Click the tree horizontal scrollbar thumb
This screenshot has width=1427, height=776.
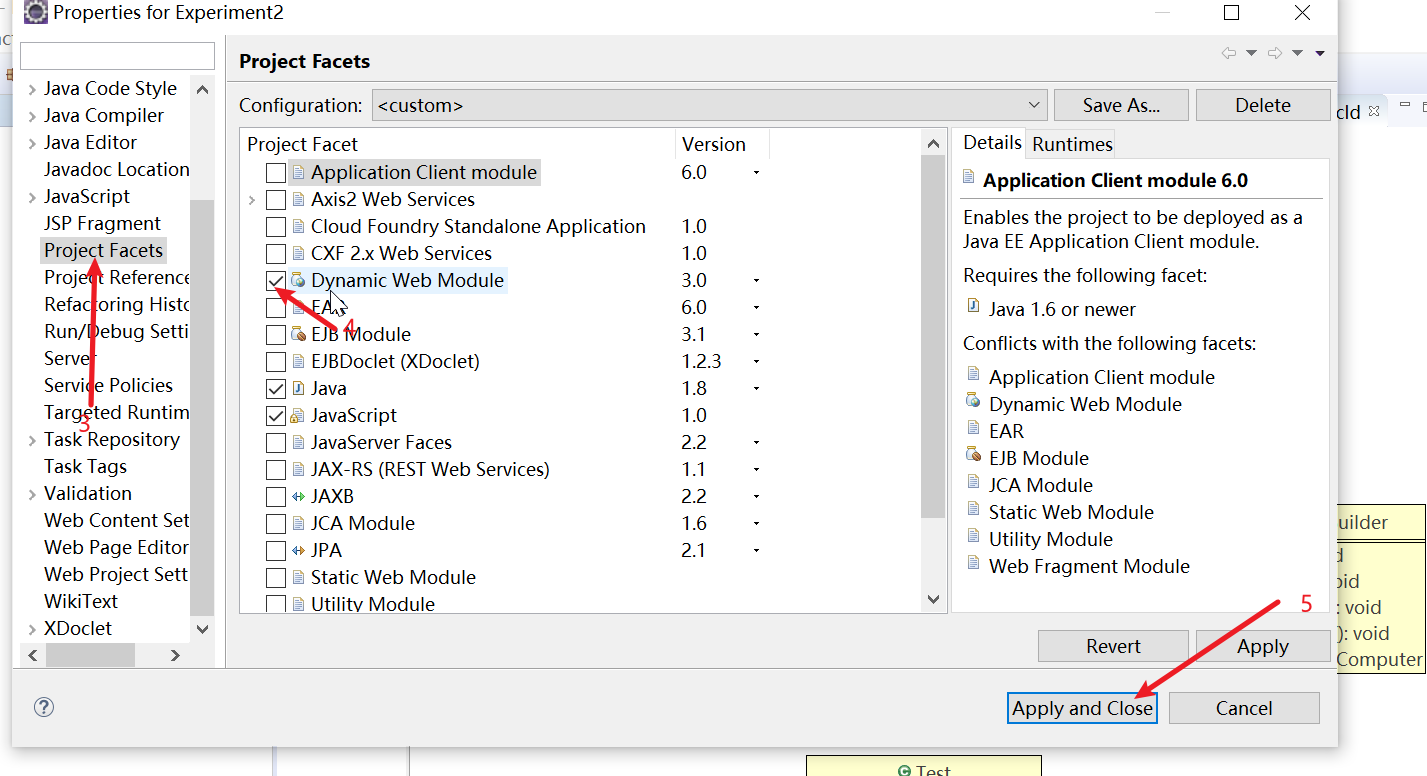90,655
